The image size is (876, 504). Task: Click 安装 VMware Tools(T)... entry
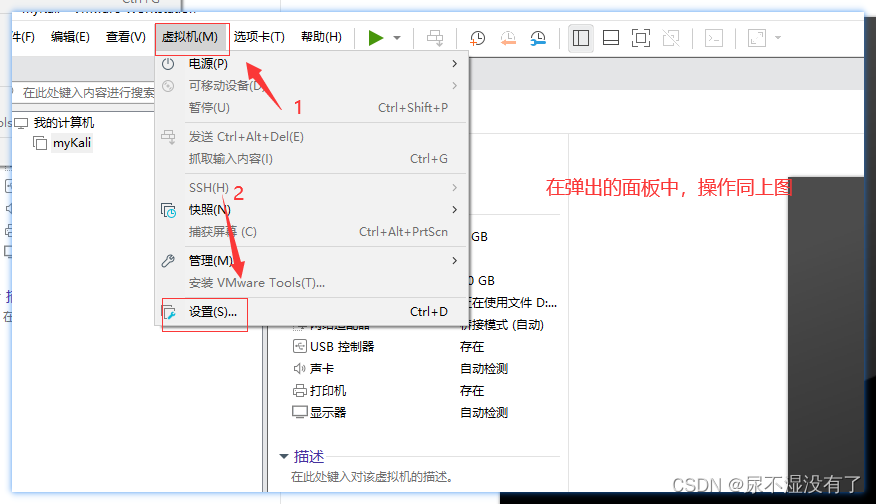click(x=312, y=283)
